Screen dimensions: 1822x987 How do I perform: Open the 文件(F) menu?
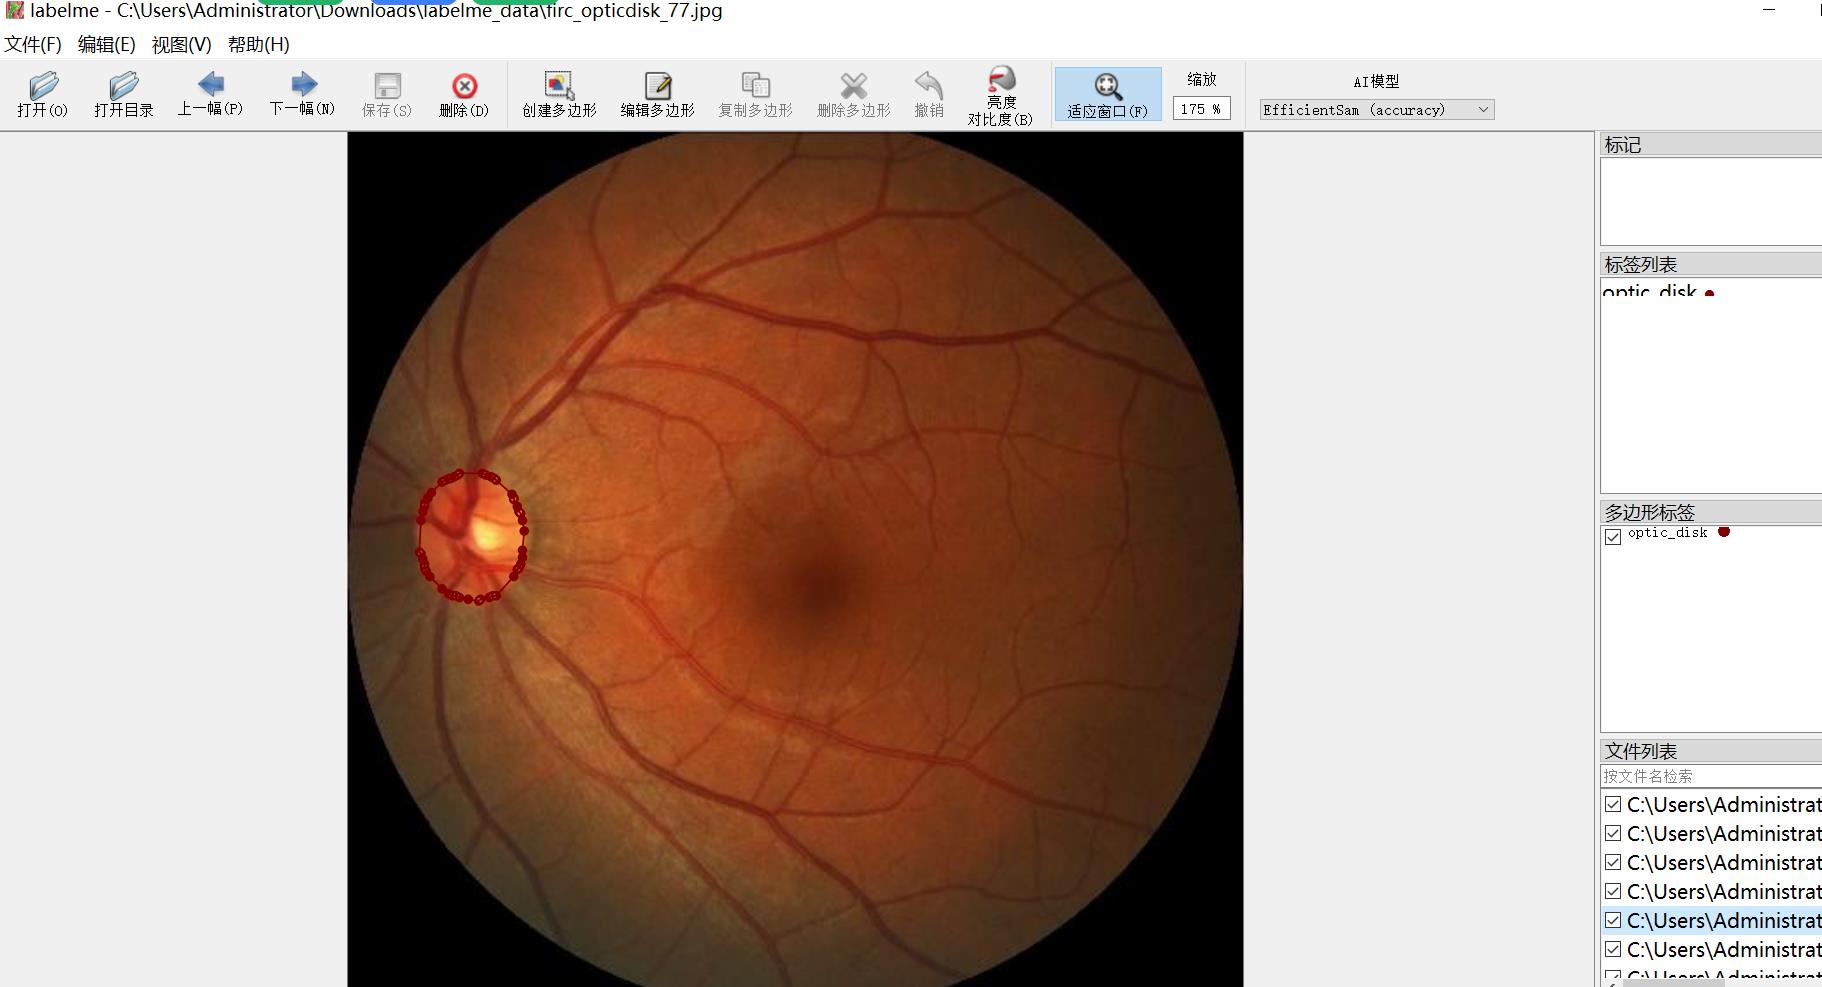(x=33, y=44)
